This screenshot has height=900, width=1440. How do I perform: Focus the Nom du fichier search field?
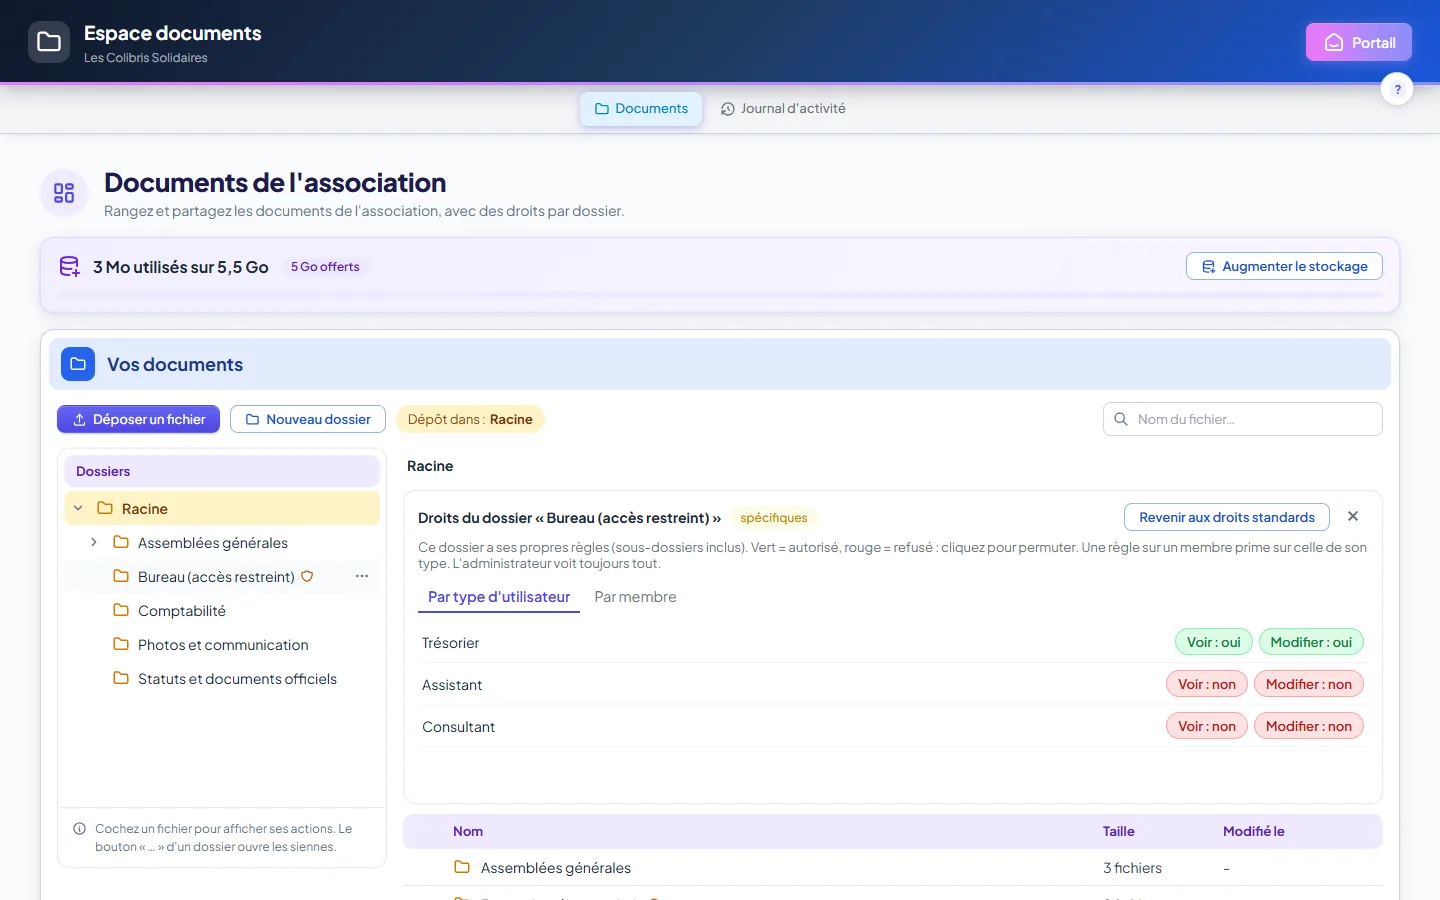point(1243,419)
